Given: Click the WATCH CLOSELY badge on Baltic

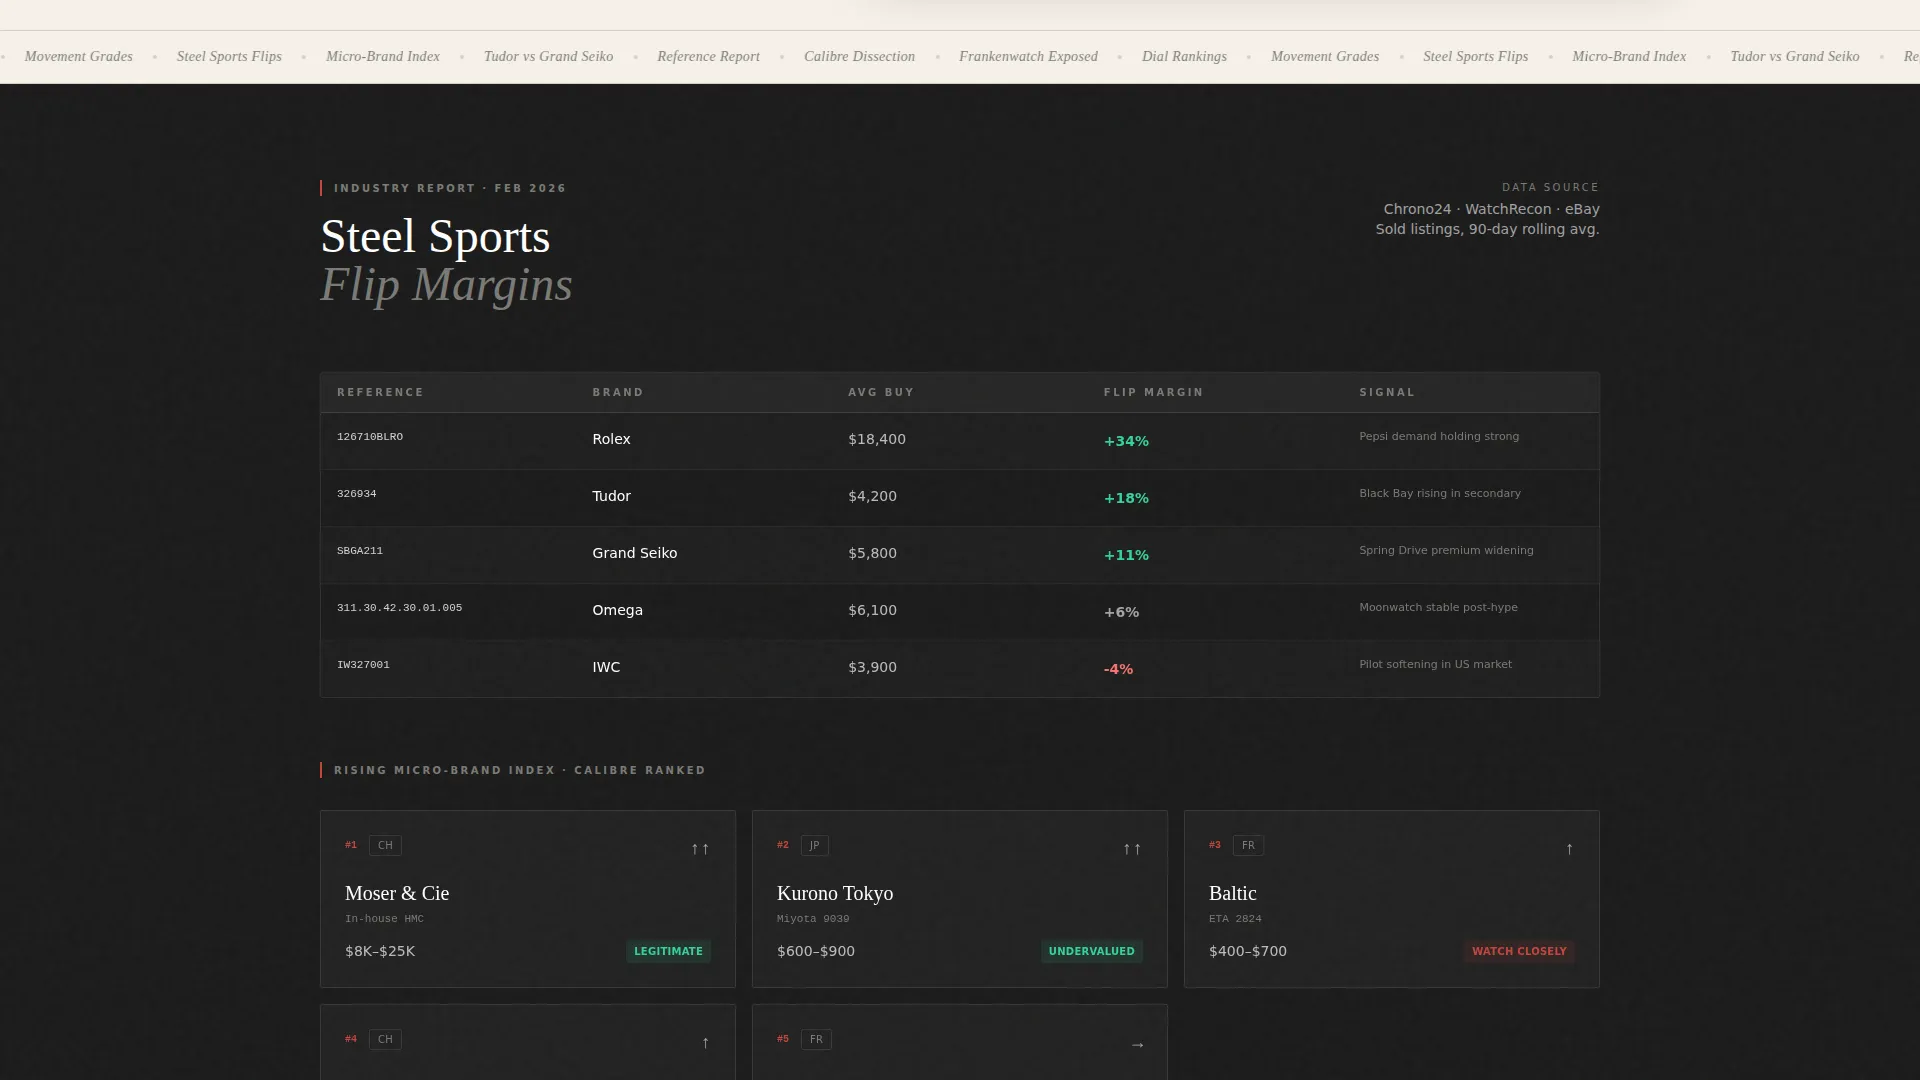Looking at the screenshot, I should [x=1519, y=951].
